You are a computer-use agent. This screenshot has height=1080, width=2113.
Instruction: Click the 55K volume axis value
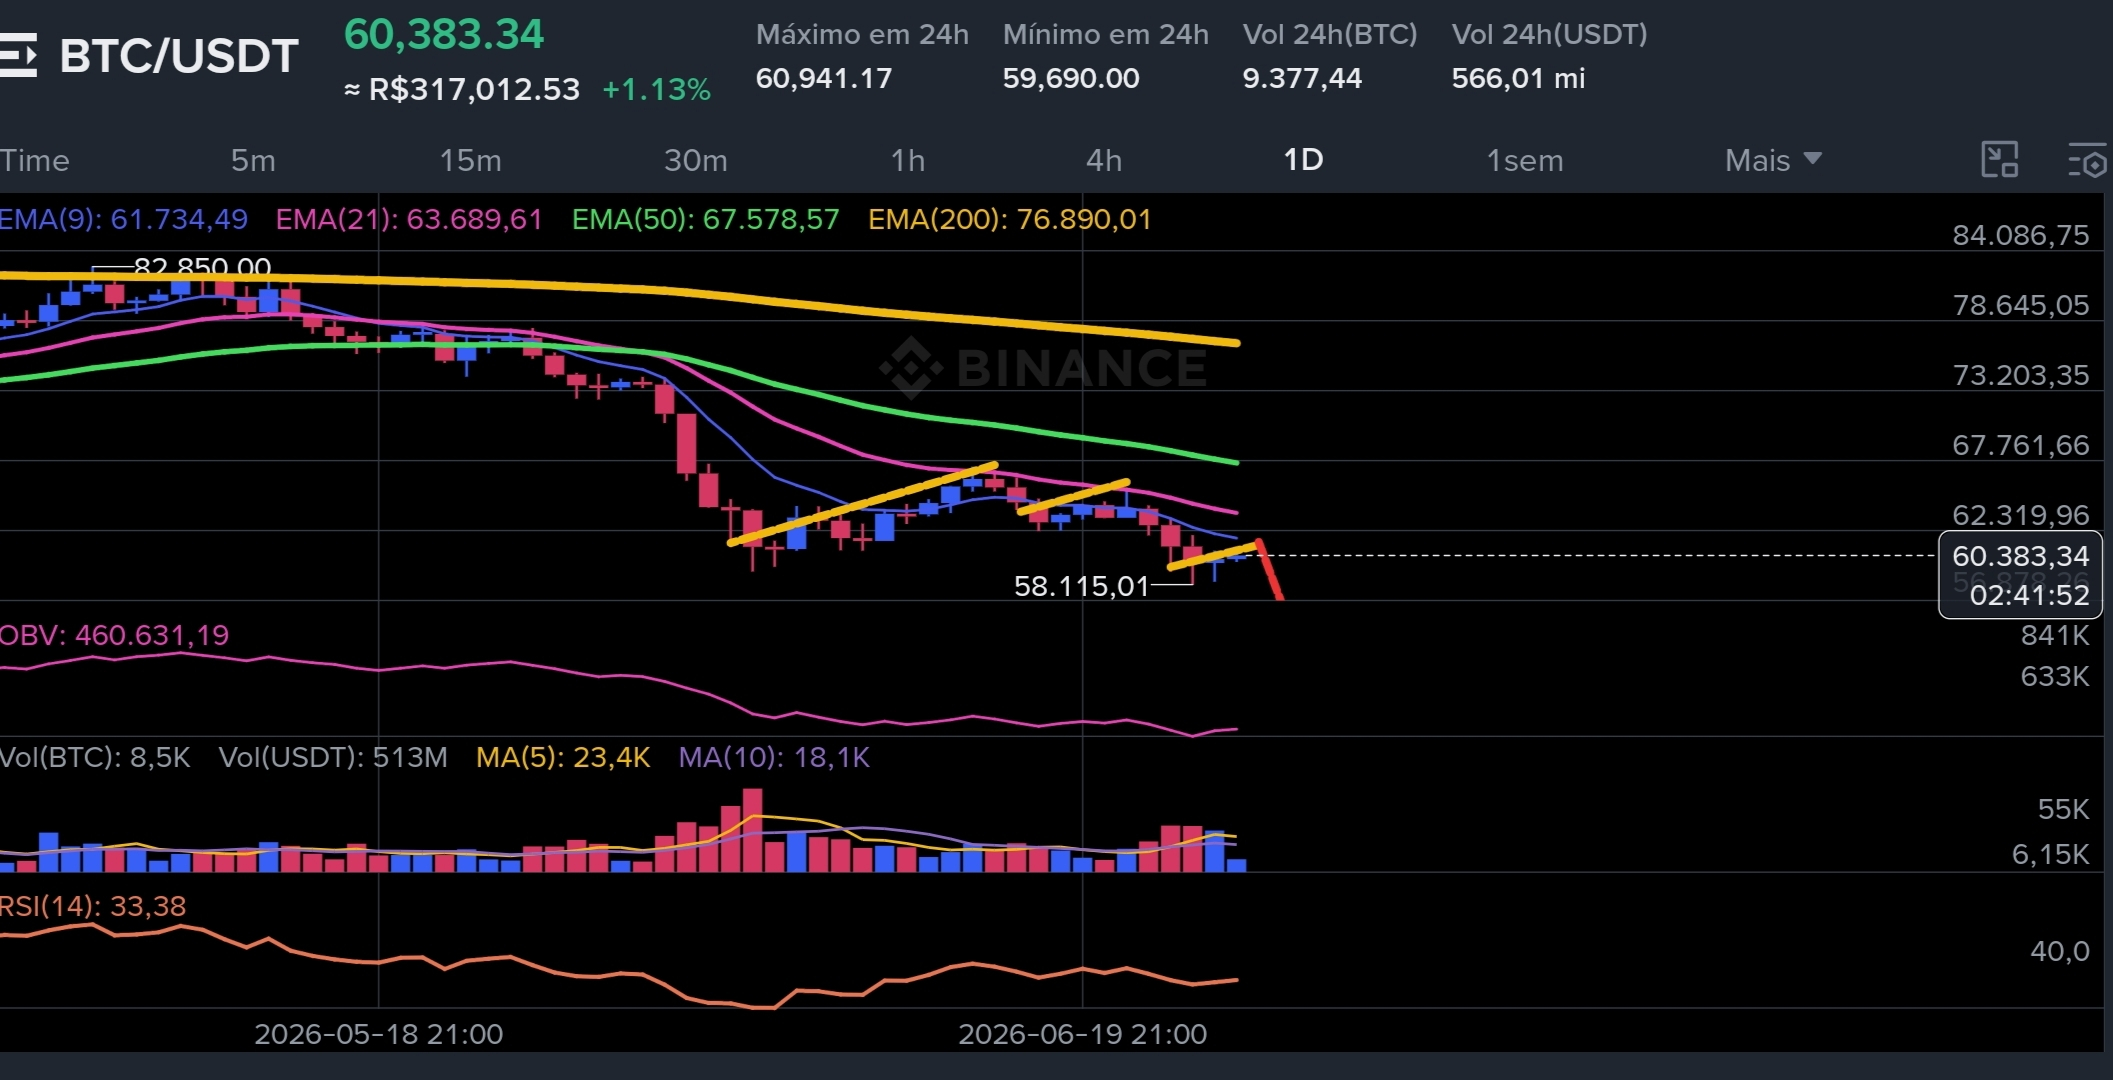click(x=2063, y=809)
